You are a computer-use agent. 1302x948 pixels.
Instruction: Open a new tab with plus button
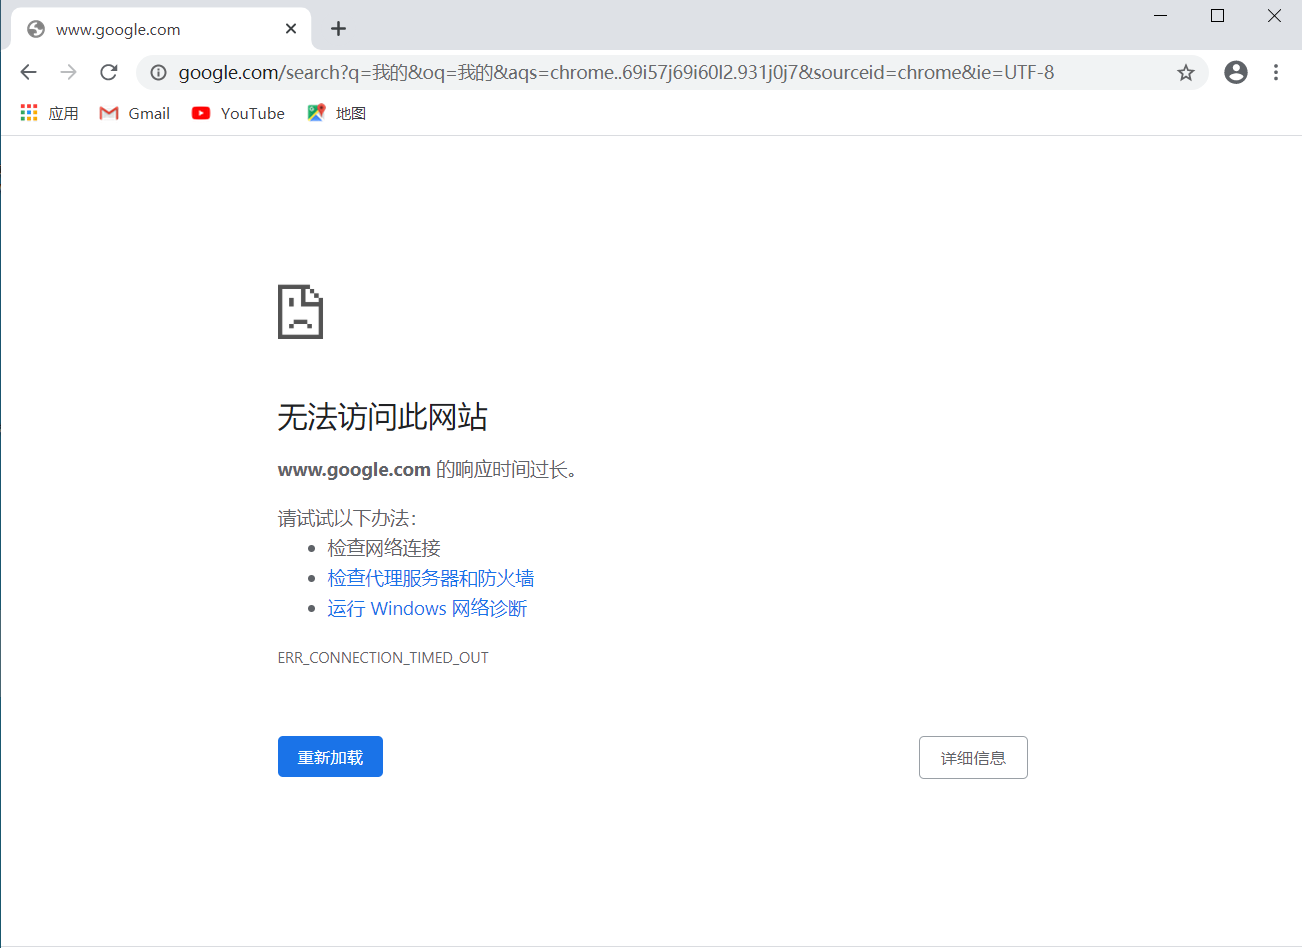point(338,29)
